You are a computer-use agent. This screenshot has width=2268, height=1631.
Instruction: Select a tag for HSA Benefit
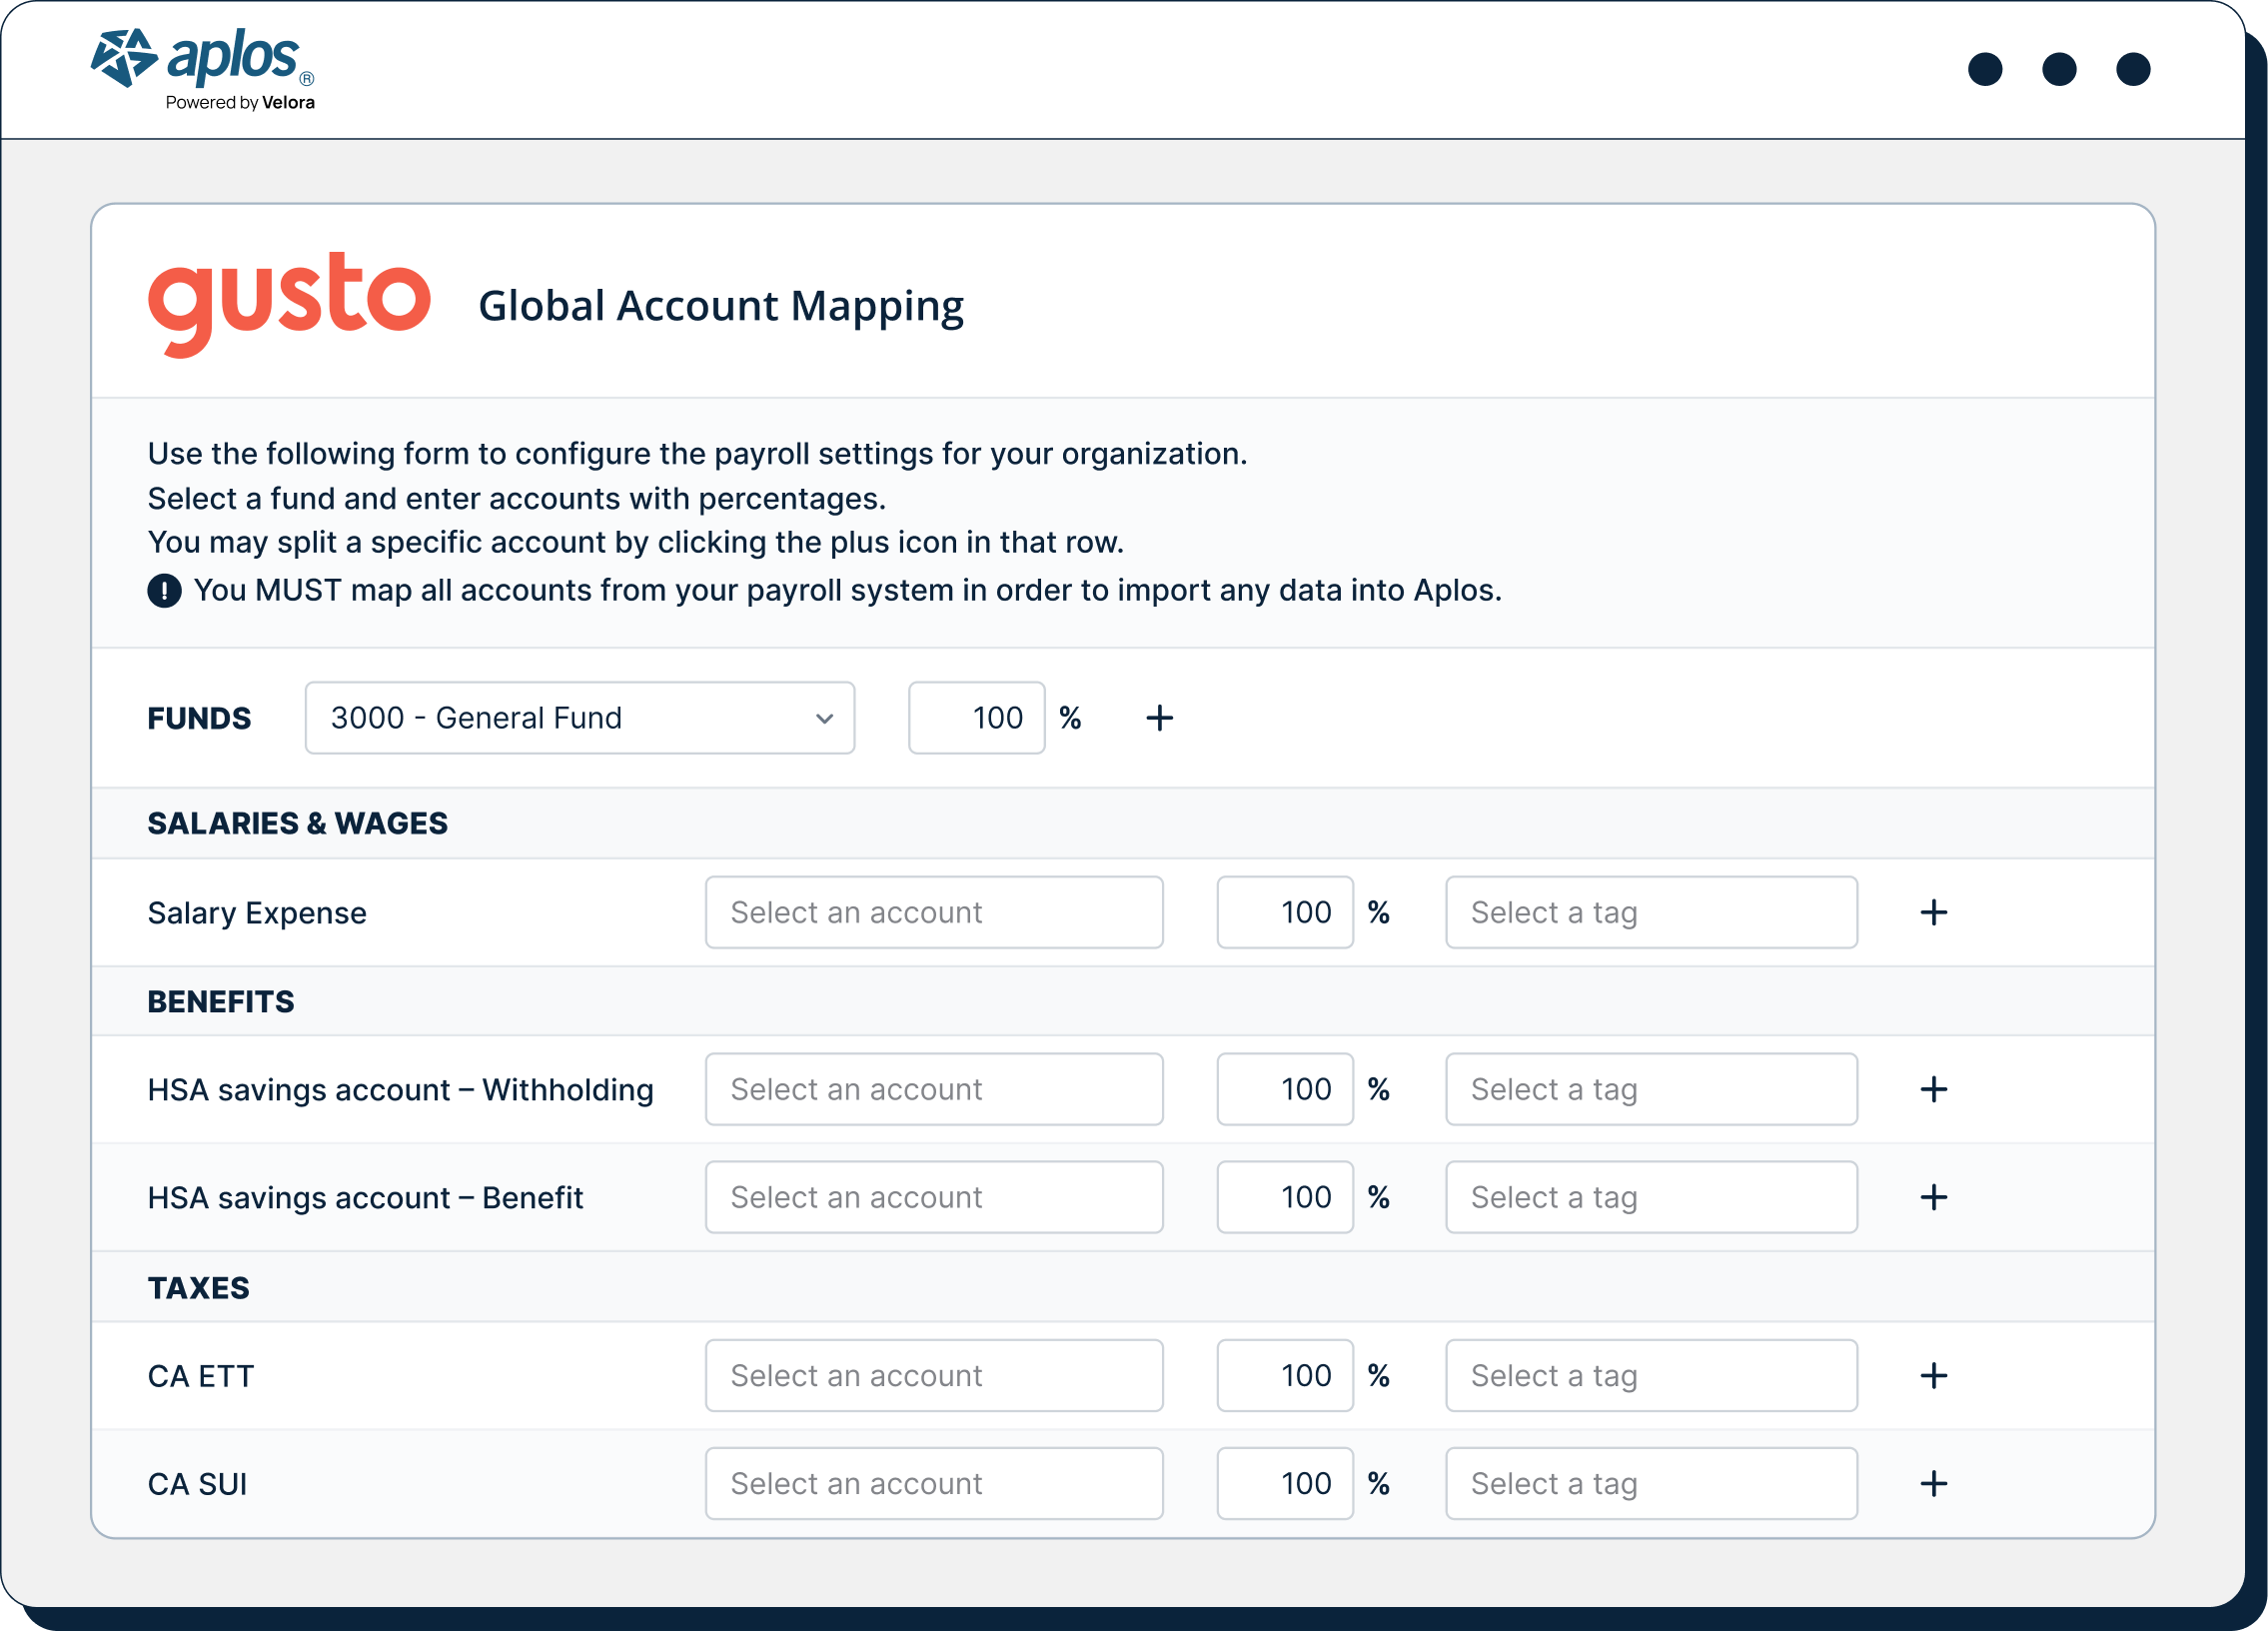pos(1651,1197)
